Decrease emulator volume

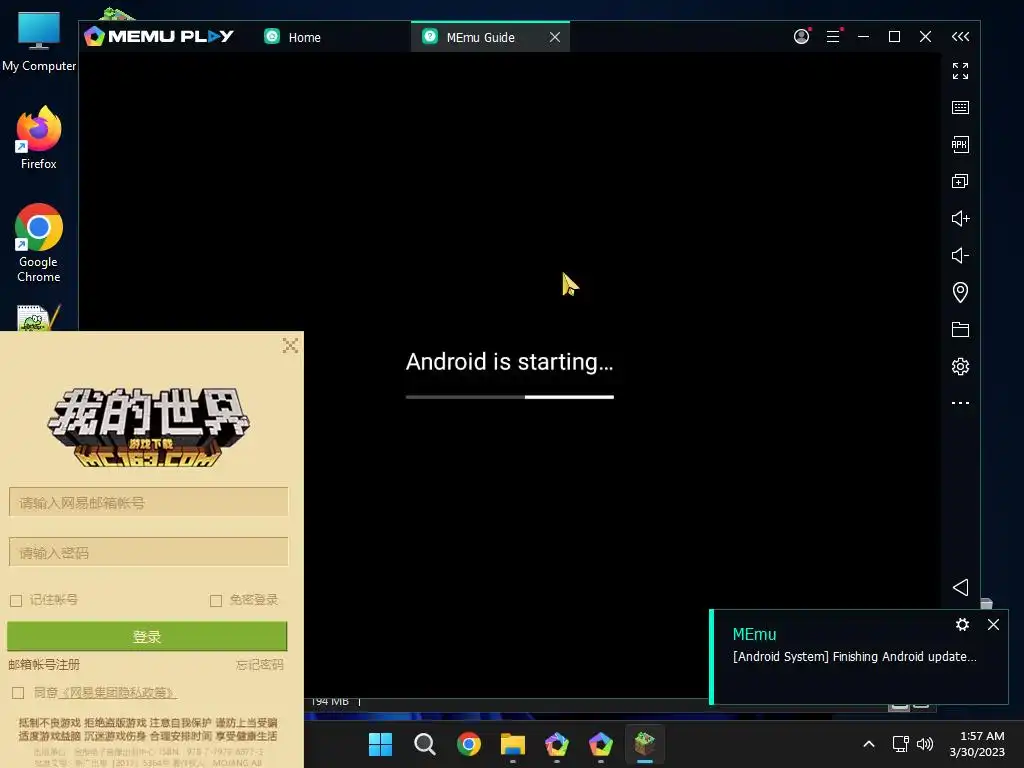(960, 255)
